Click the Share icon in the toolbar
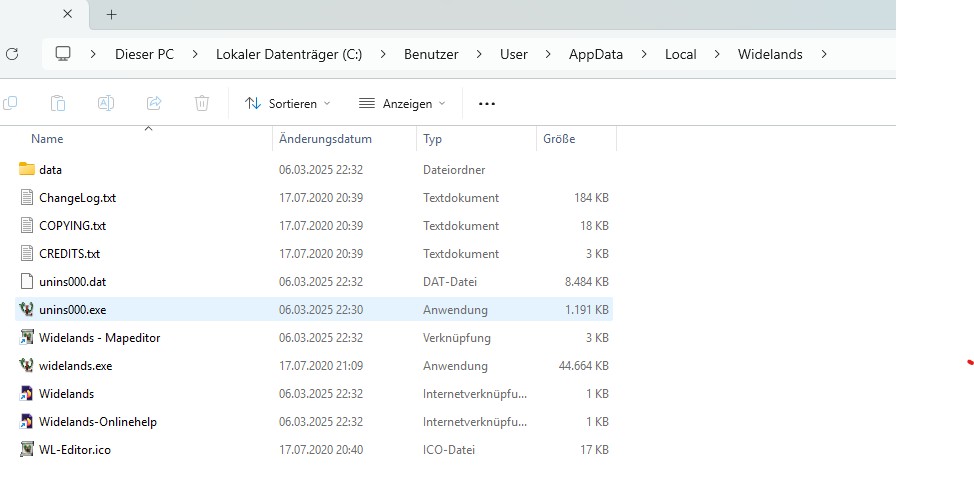 (154, 103)
